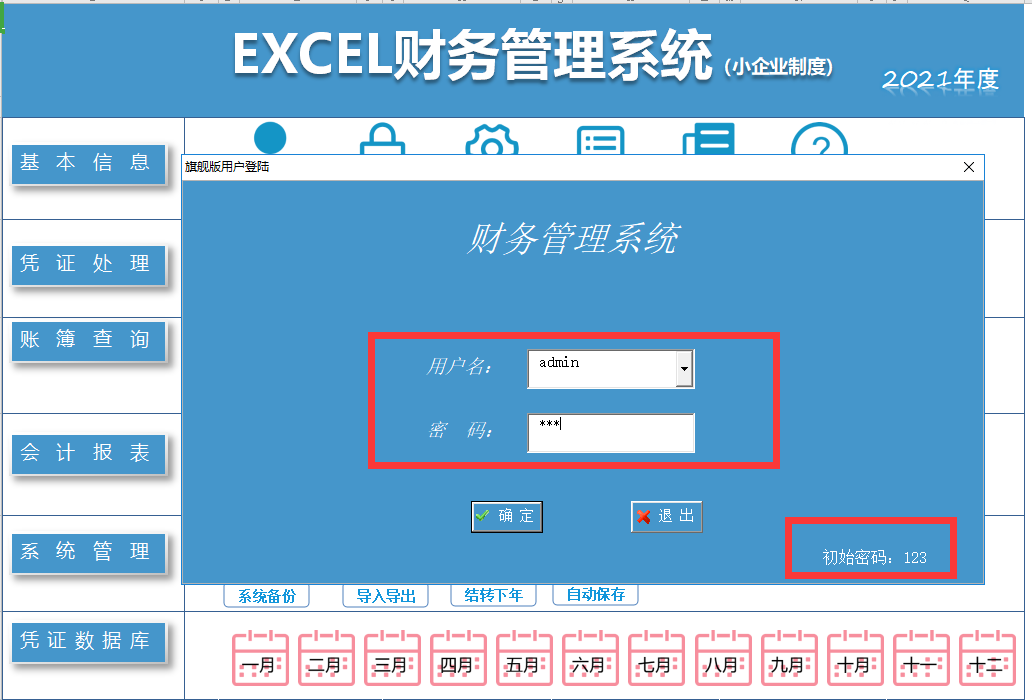Click the 六月 calendar icon

590,659
